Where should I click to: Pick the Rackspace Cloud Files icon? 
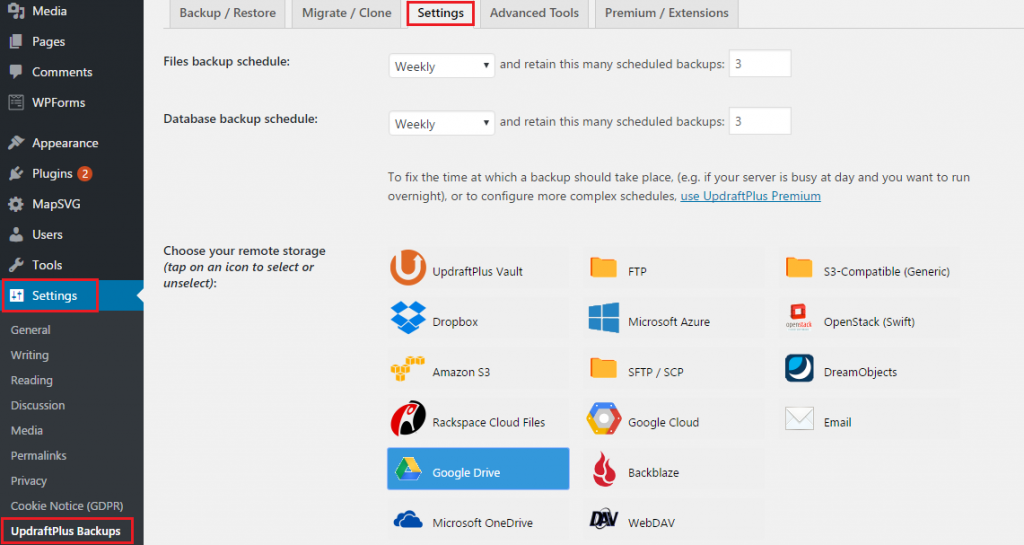coord(408,418)
